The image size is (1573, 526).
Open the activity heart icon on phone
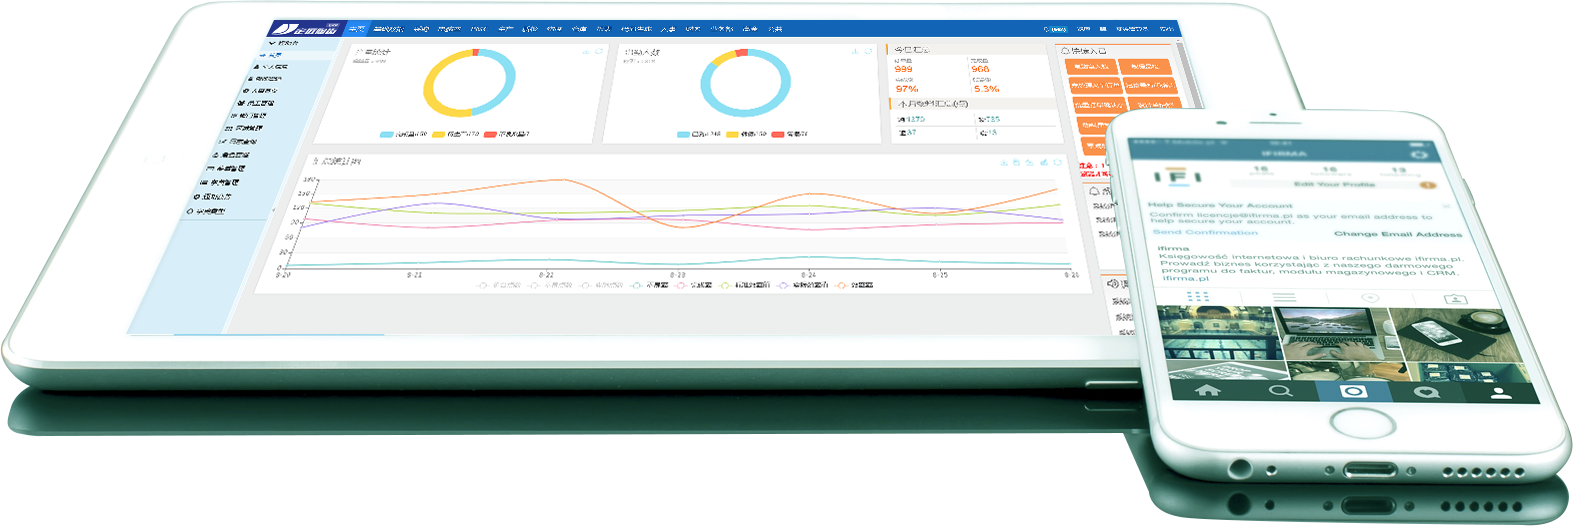(1426, 393)
